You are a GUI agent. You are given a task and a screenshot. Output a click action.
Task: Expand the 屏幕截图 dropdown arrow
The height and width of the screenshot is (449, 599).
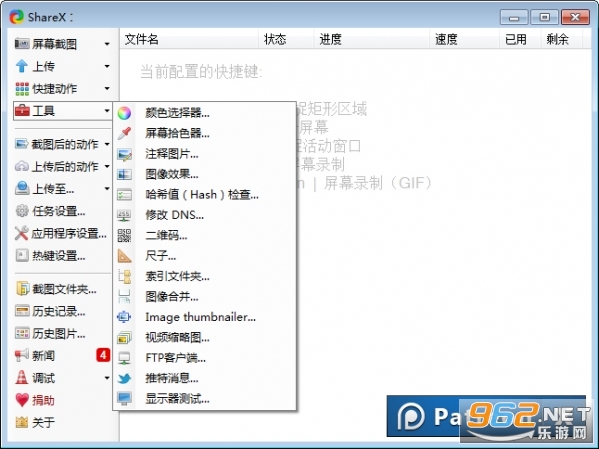[x=107, y=44]
